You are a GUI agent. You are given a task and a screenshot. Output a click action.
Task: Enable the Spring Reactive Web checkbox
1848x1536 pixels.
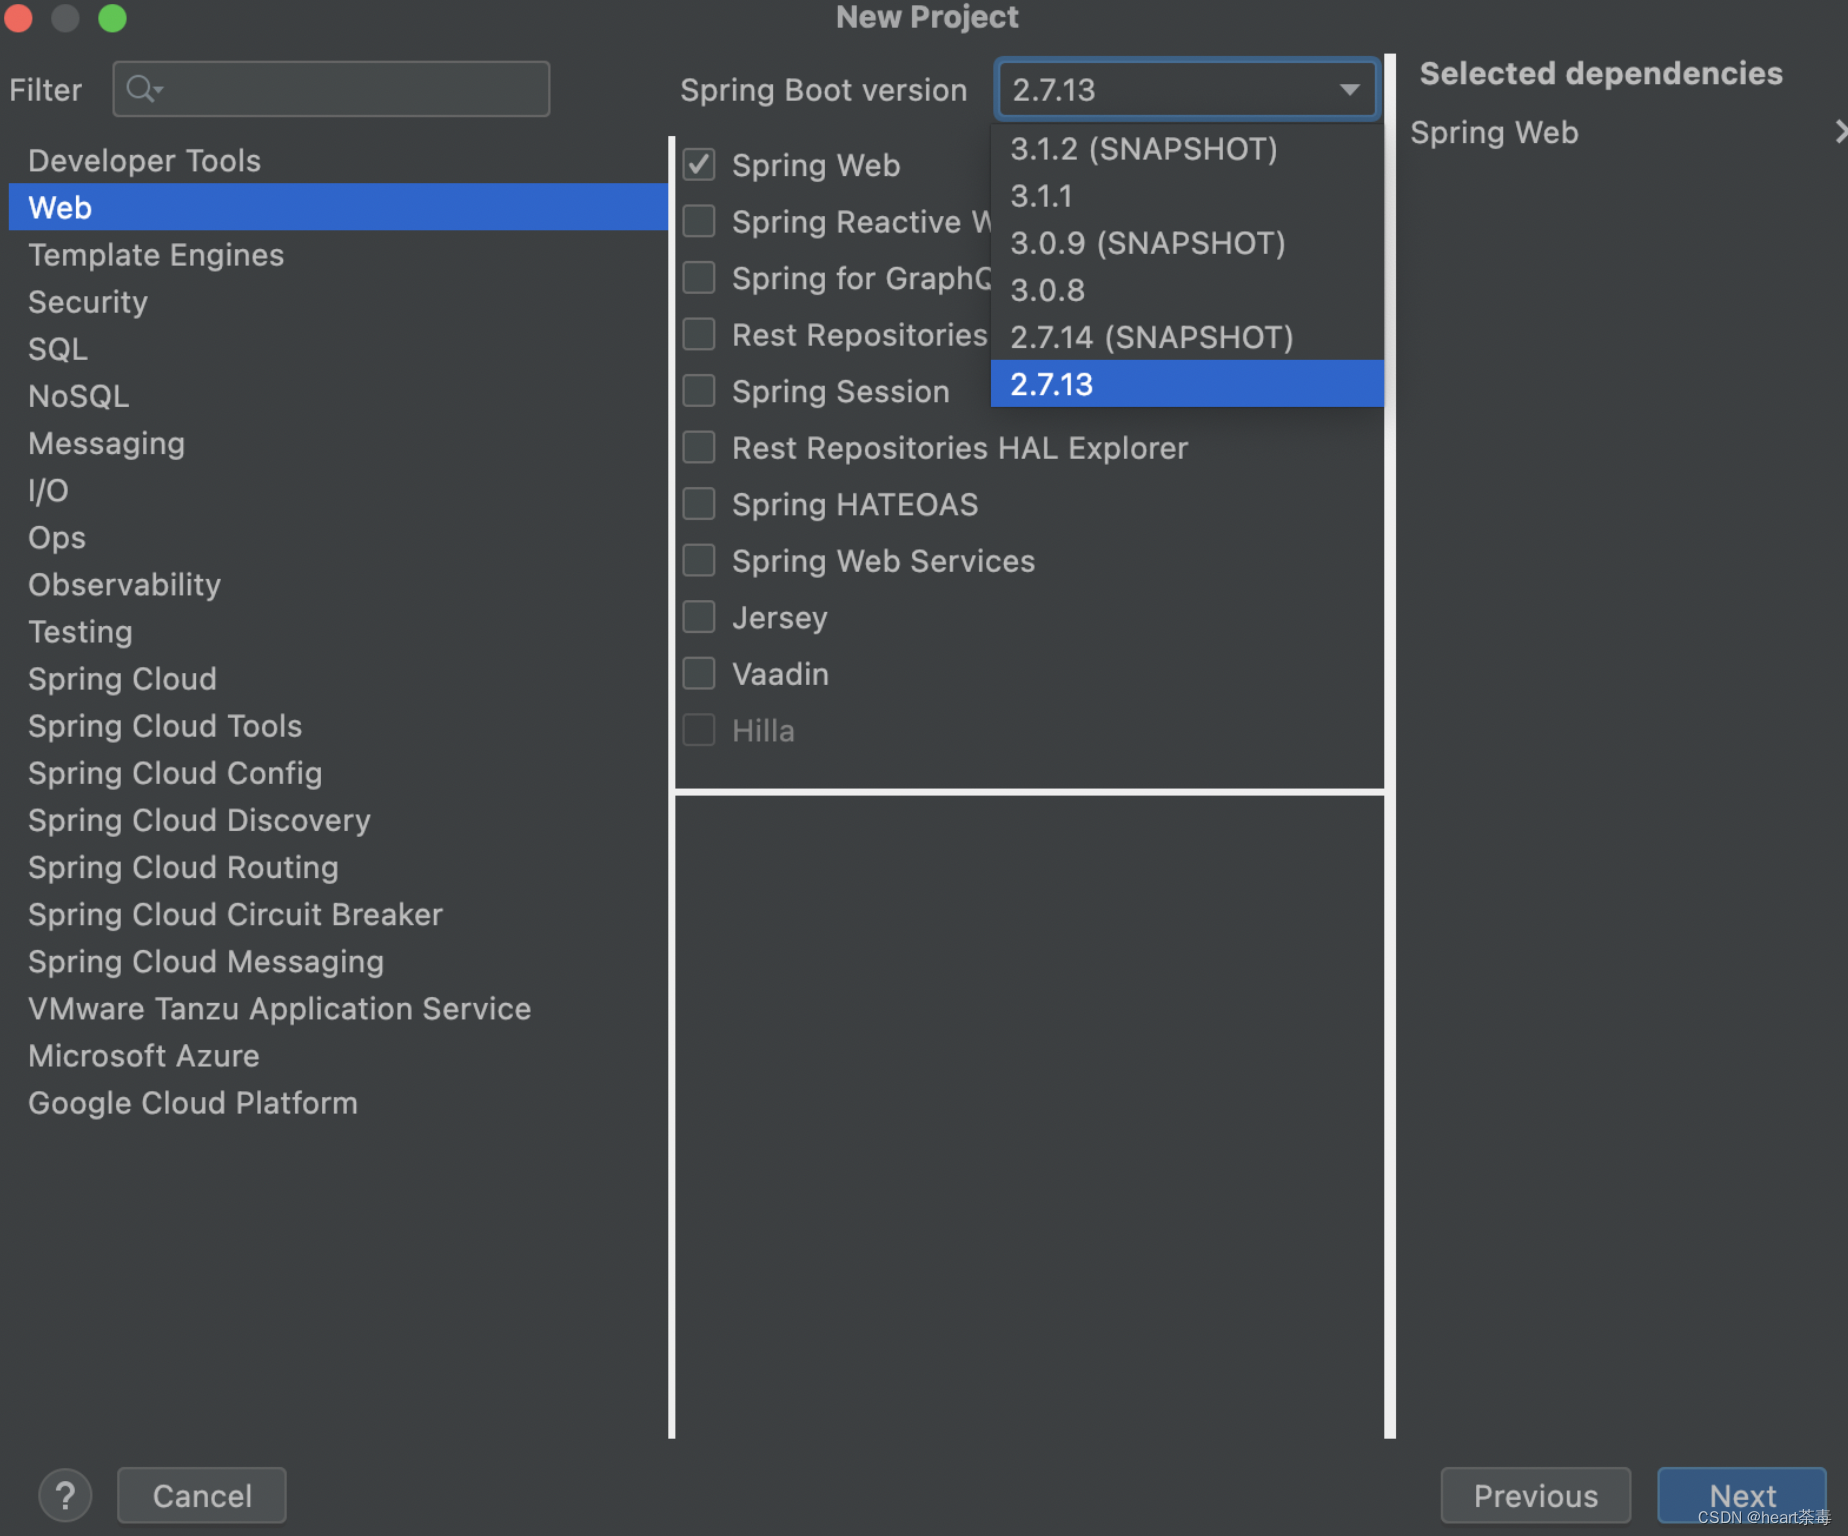(699, 221)
